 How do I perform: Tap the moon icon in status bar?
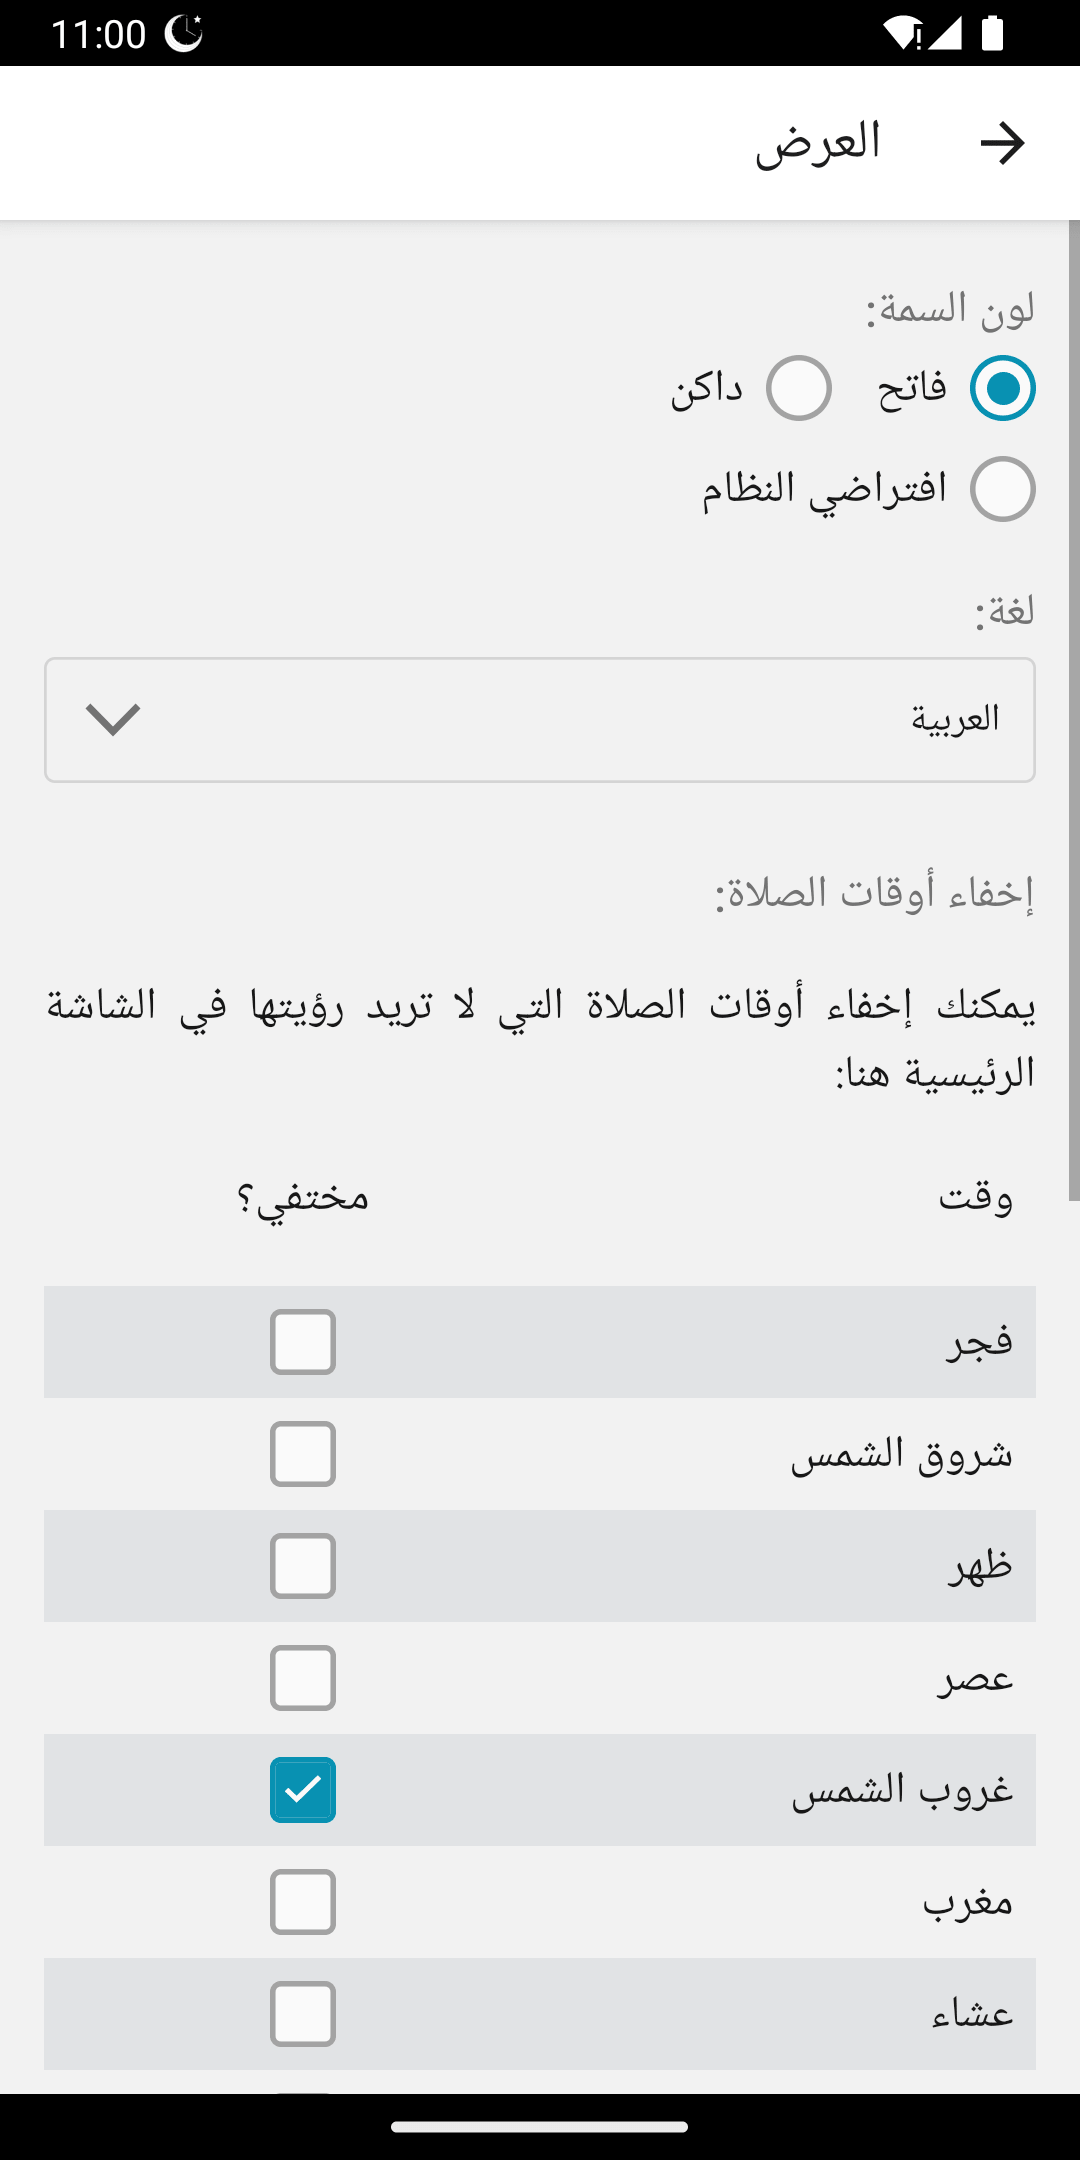pos(184,33)
